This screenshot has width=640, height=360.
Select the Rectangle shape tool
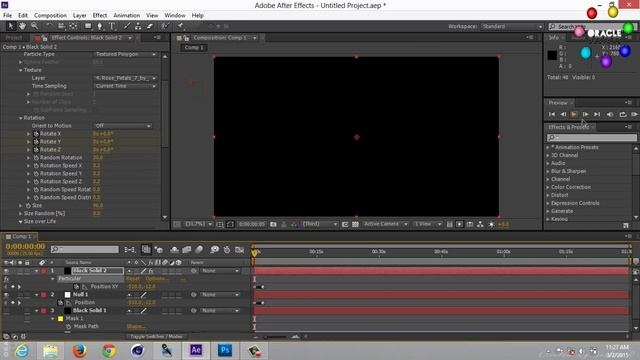tap(88, 26)
